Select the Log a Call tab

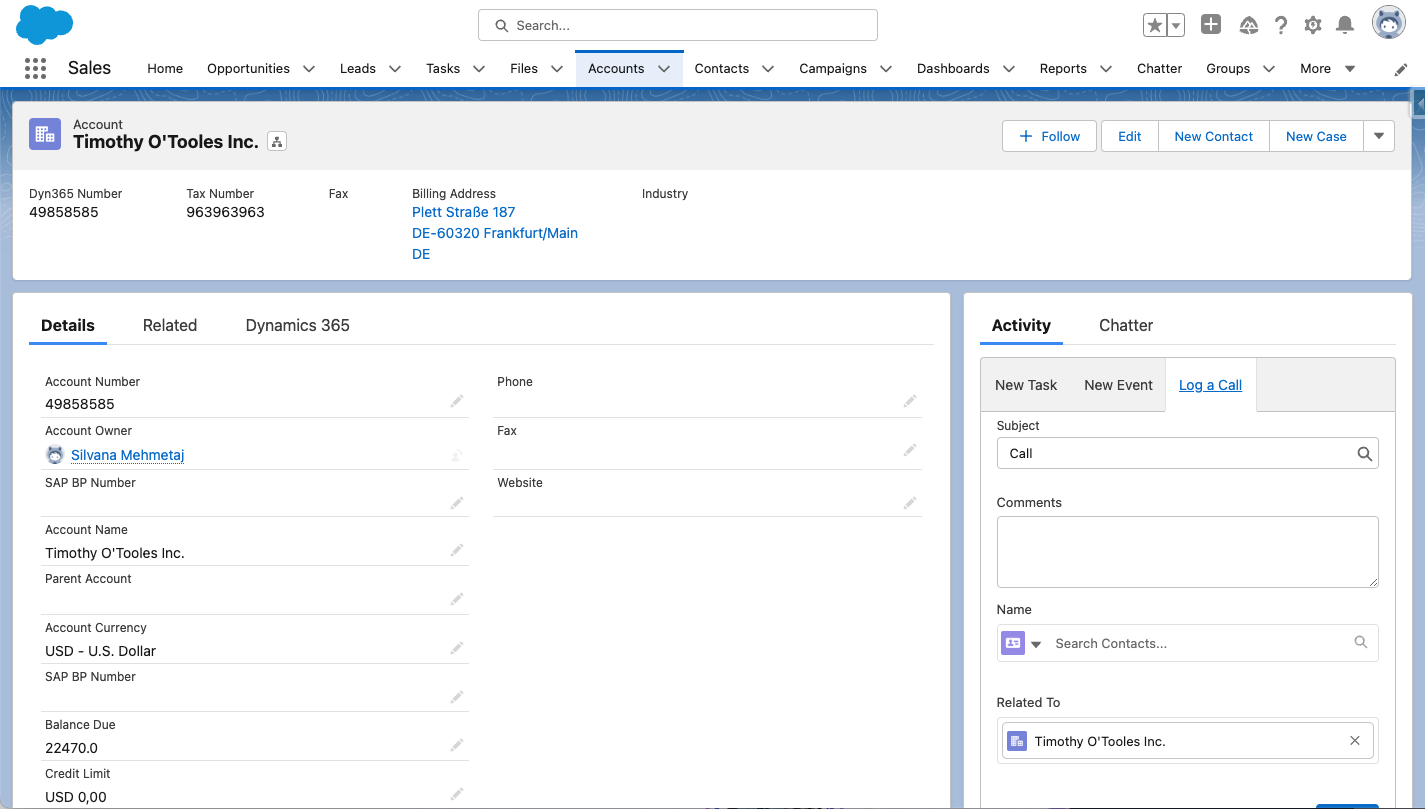[x=1210, y=385]
